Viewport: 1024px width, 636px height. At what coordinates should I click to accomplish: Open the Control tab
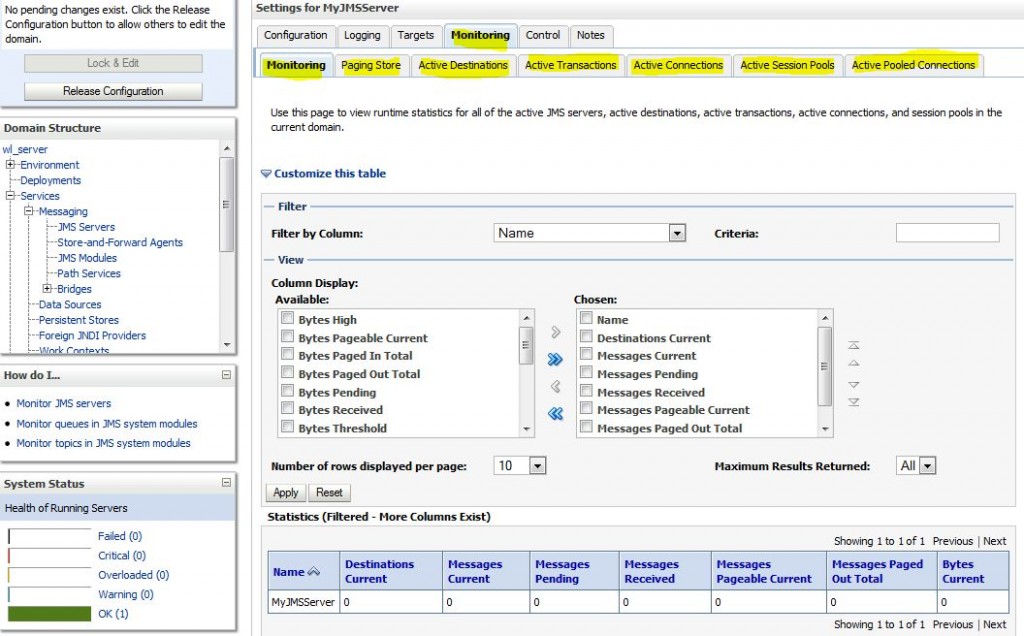coord(543,35)
